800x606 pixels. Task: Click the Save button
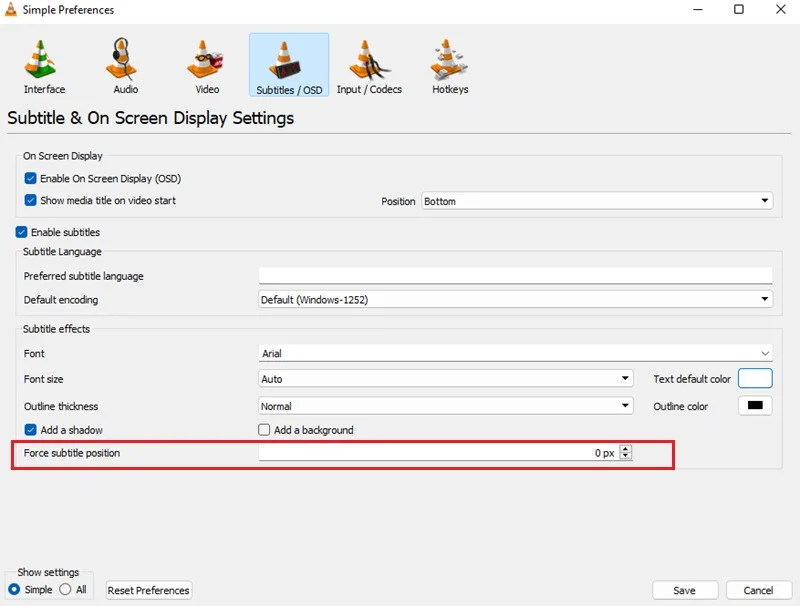tap(685, 590)
